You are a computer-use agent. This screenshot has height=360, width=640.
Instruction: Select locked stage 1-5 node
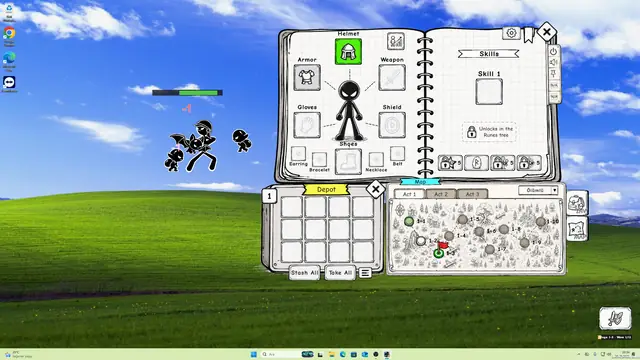click(462, 220)
